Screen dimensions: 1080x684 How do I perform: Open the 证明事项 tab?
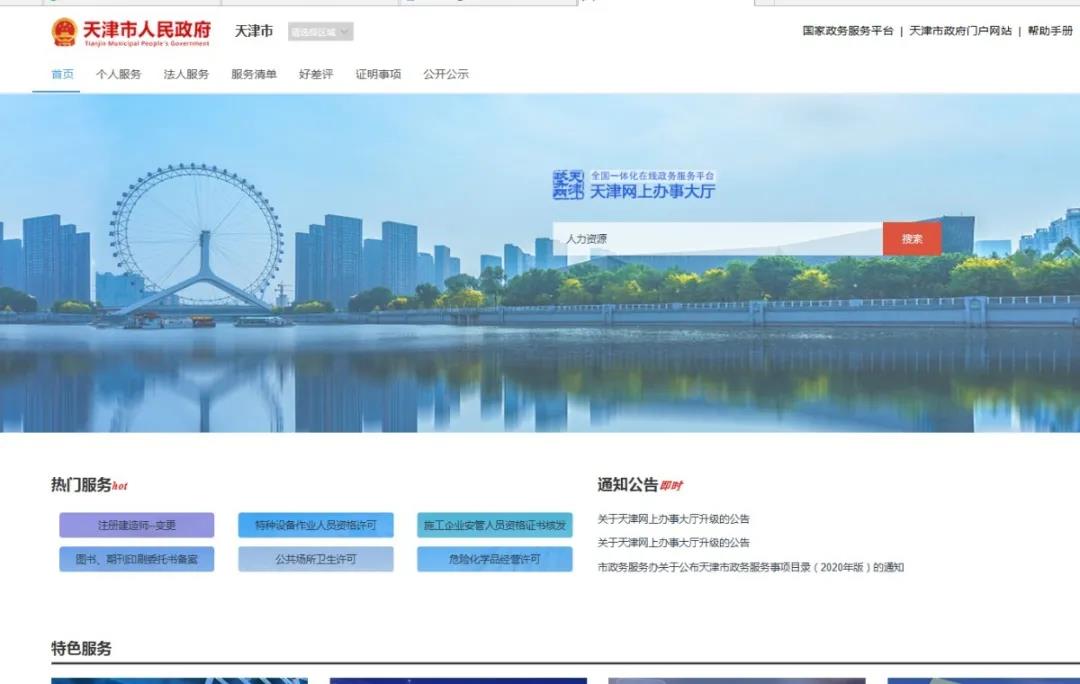coord(378,74)
